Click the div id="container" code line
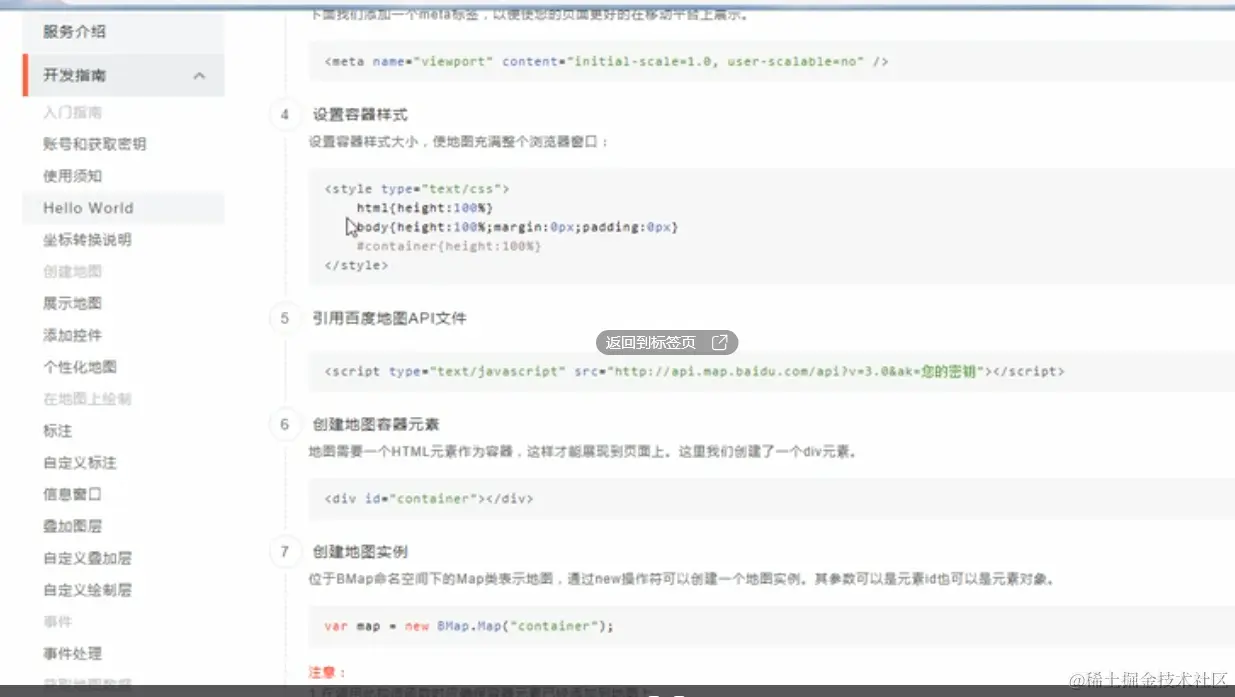 point(429,498)
